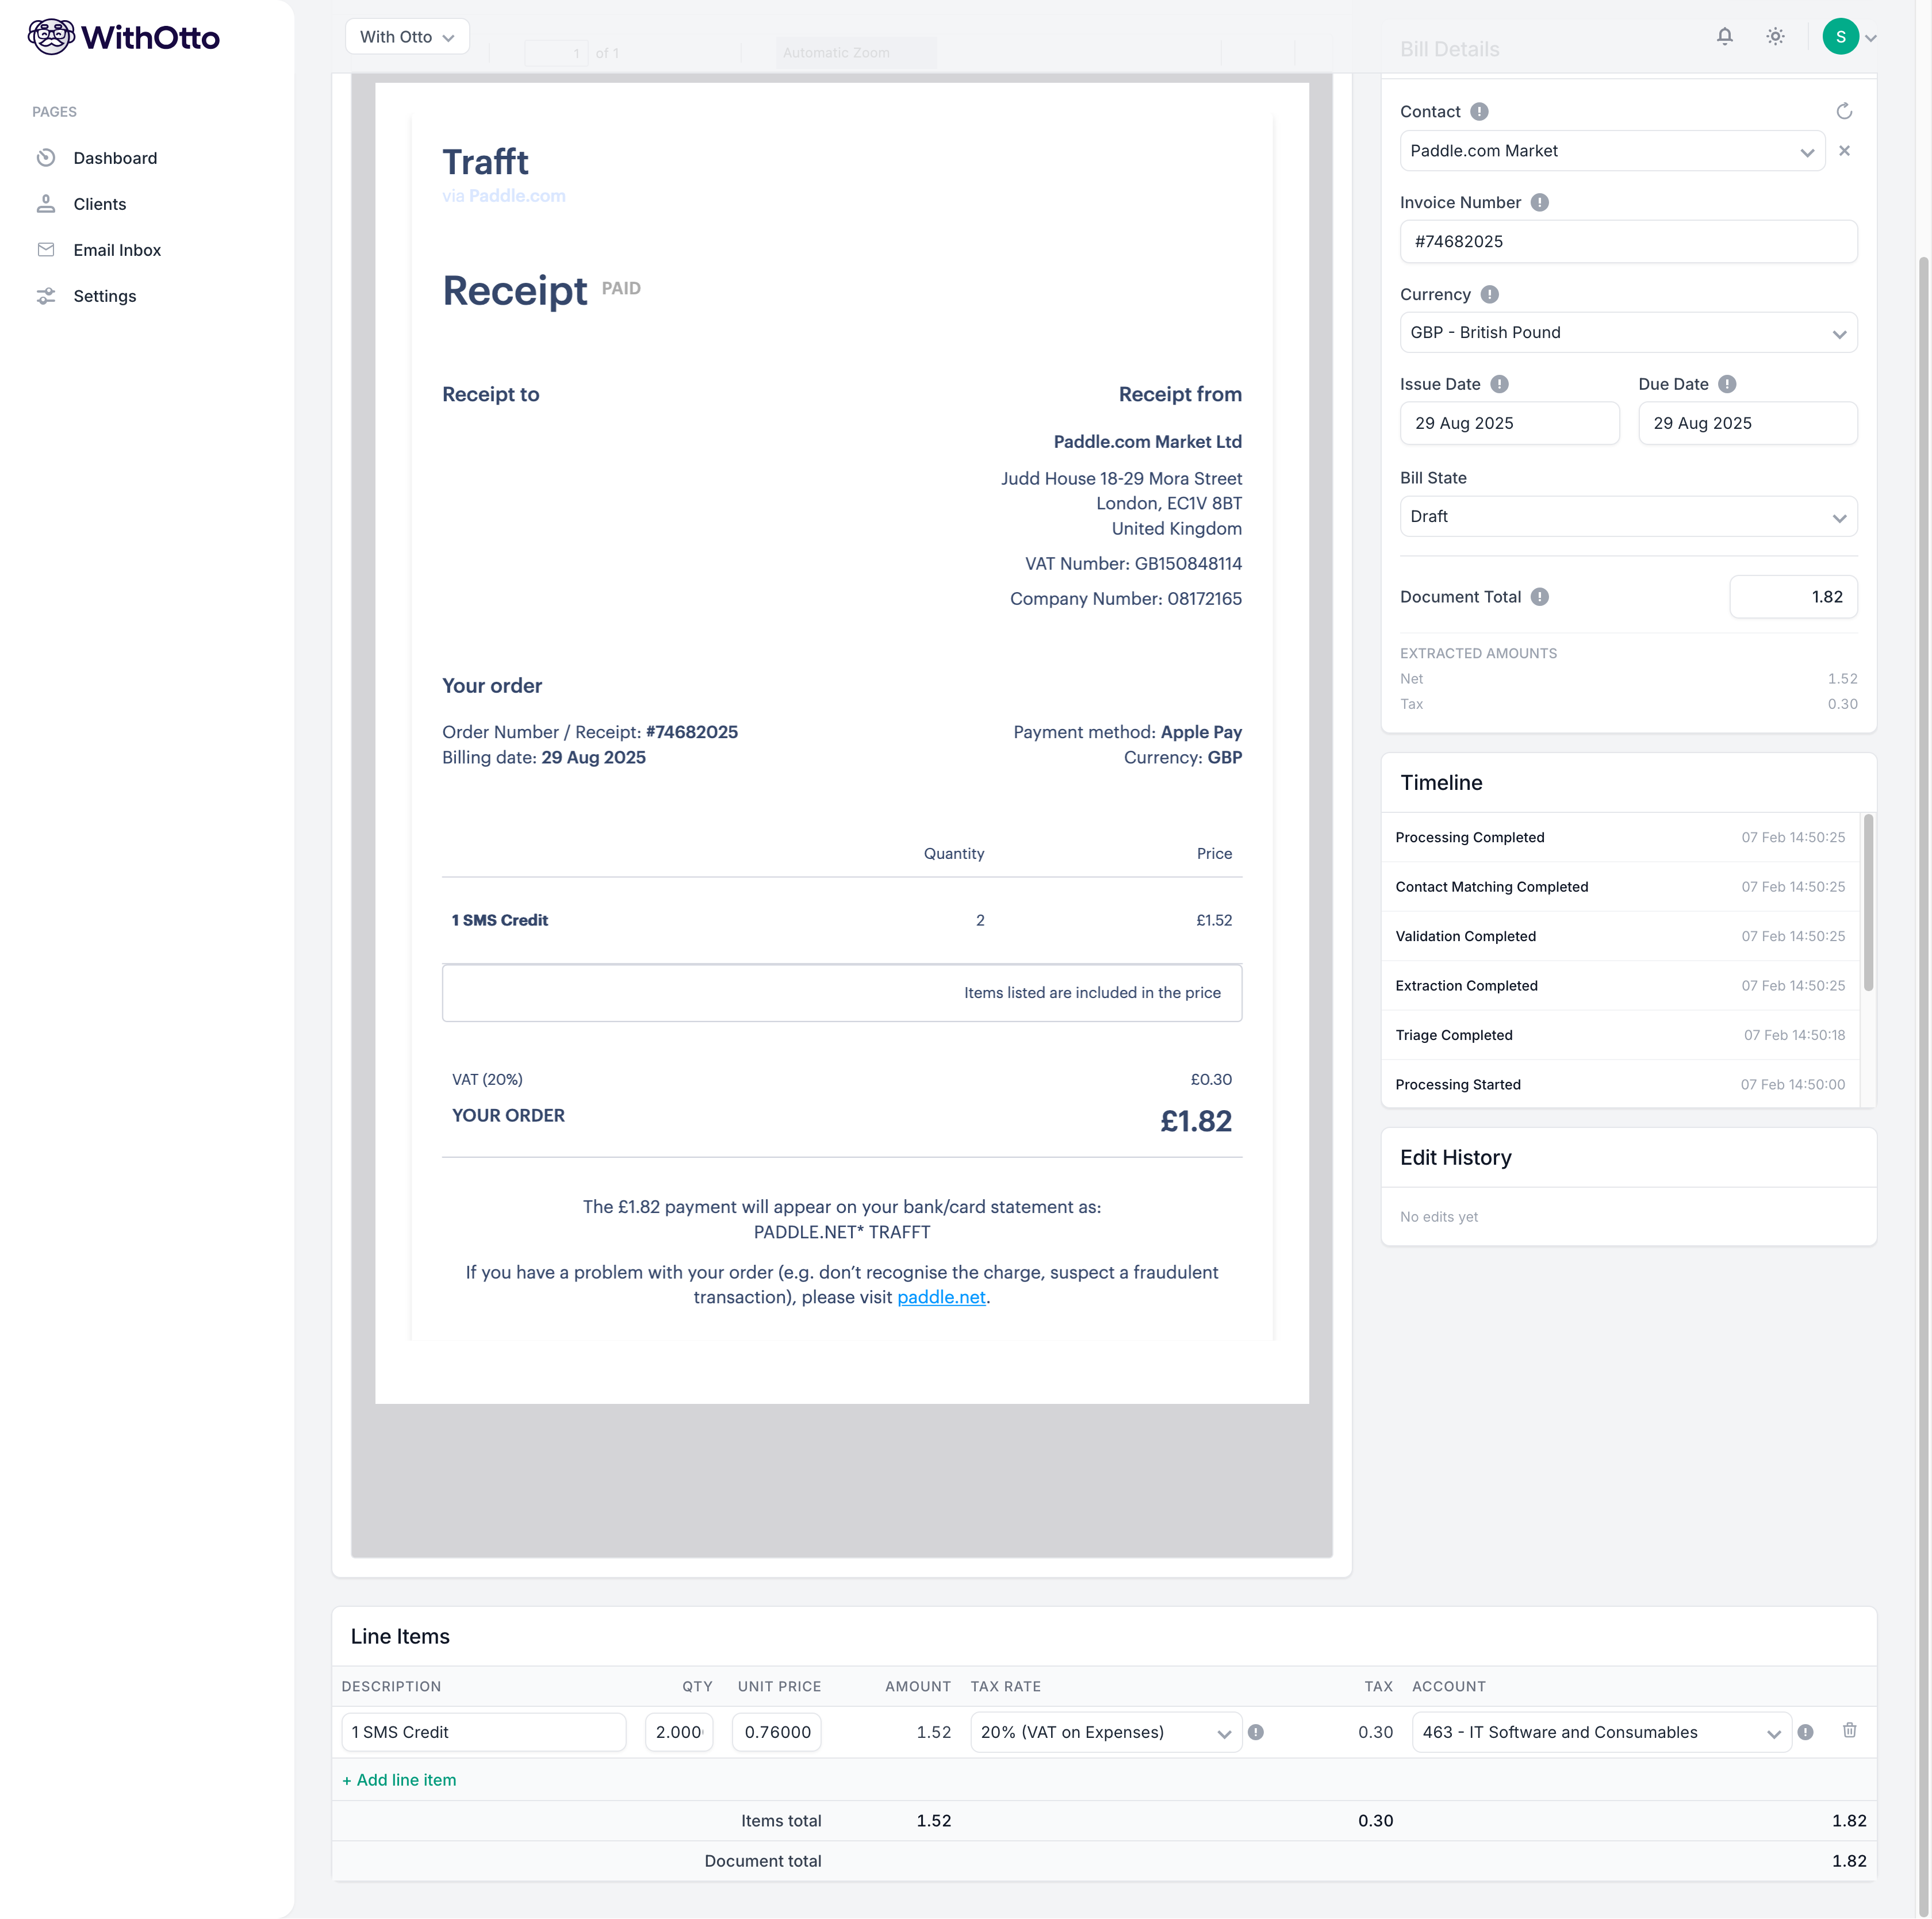Click the Invoice Number info icon

[x=1540, y=203]
